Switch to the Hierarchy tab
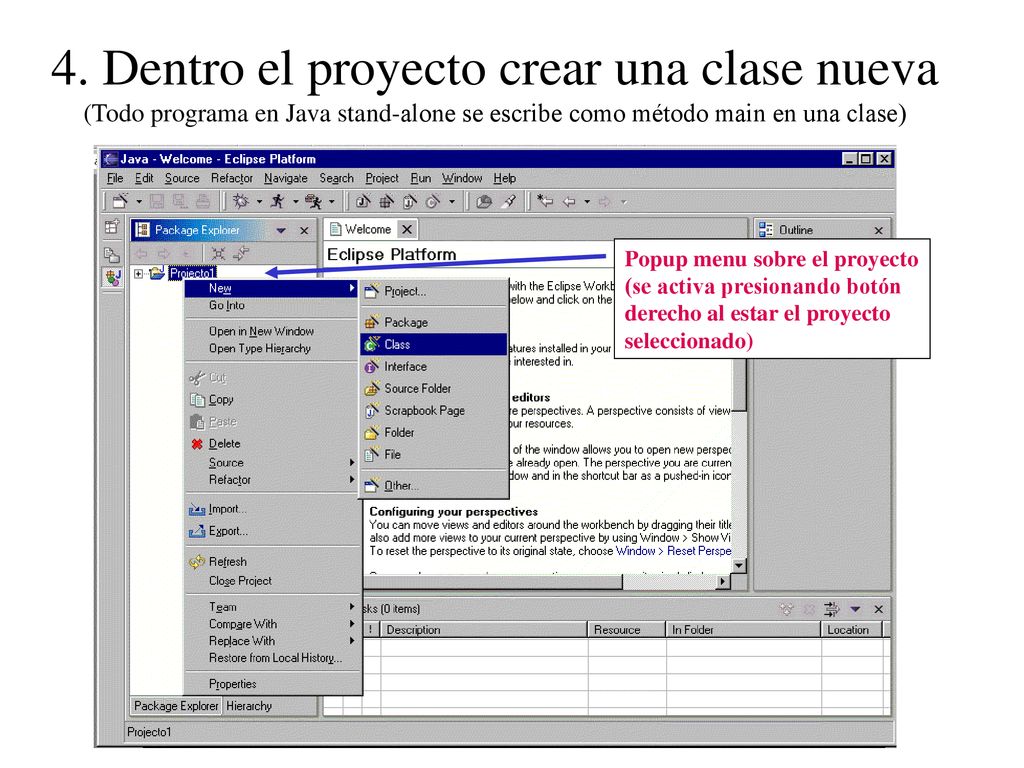Viewport: 1024px width, 768px height. point(249,706)
